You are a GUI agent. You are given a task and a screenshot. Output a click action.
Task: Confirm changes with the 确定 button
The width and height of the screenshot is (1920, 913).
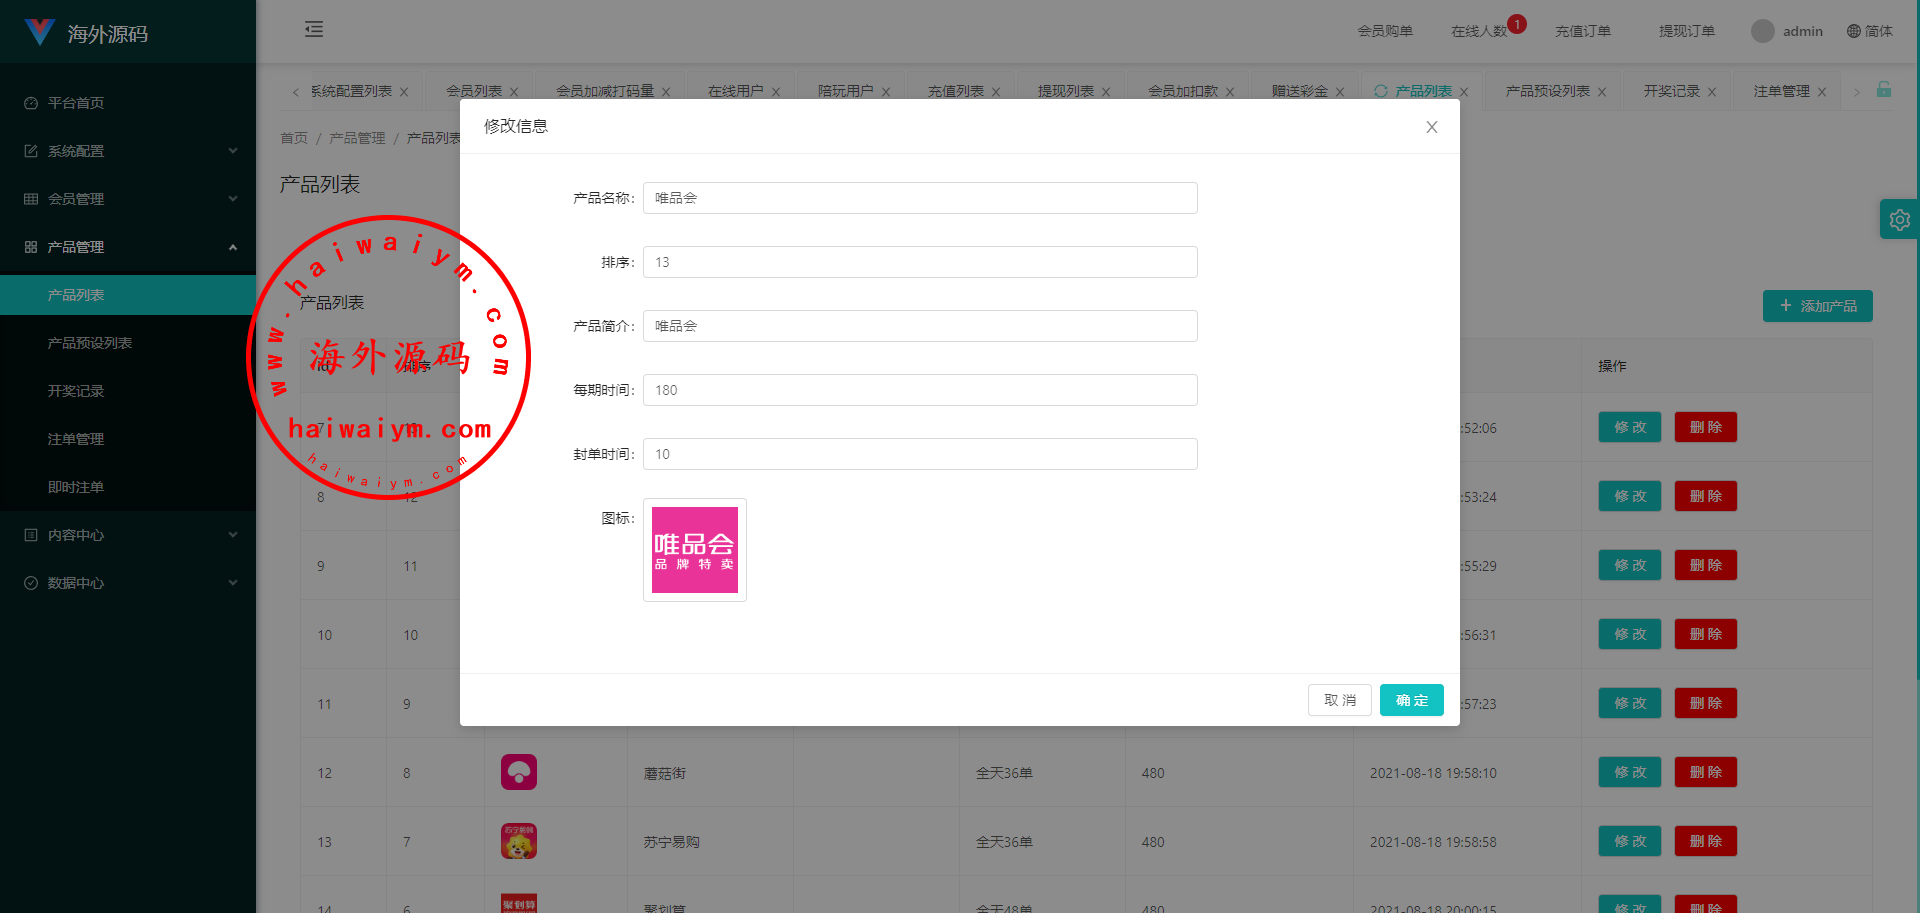pos(1411,700)
